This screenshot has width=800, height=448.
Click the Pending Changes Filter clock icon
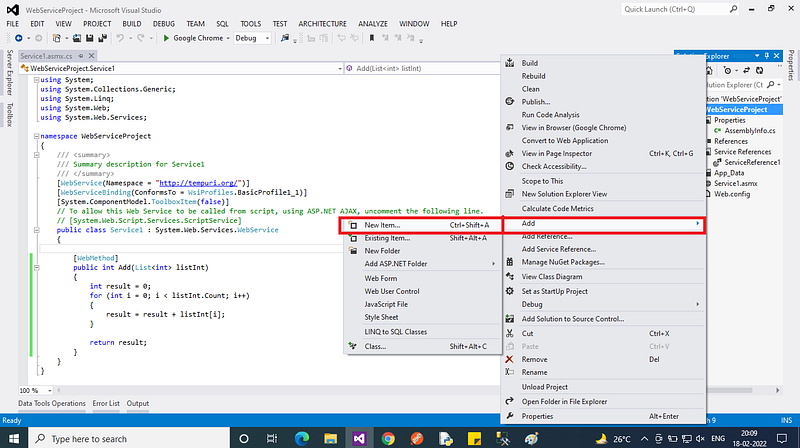tap(727, 70)
